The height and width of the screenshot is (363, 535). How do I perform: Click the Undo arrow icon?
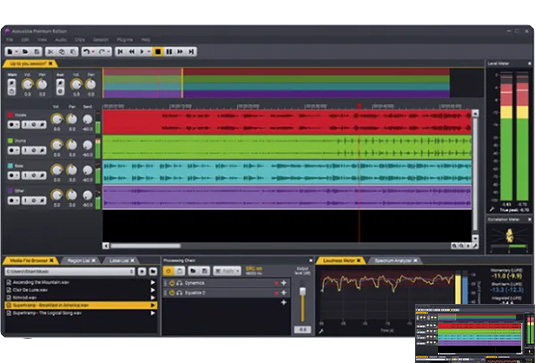coord(86,52)
